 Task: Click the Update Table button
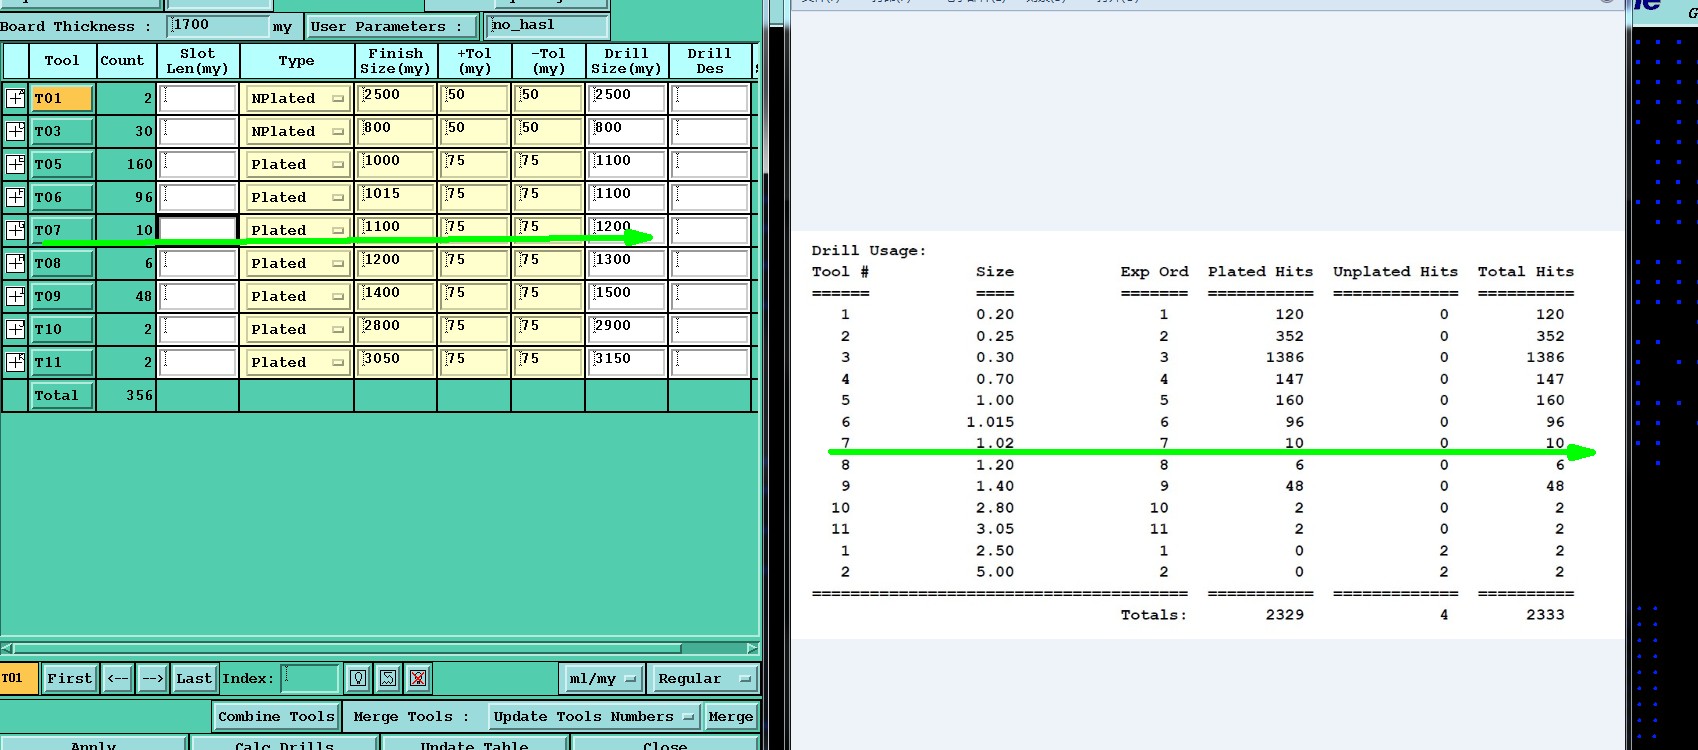[x=475, y=744]
